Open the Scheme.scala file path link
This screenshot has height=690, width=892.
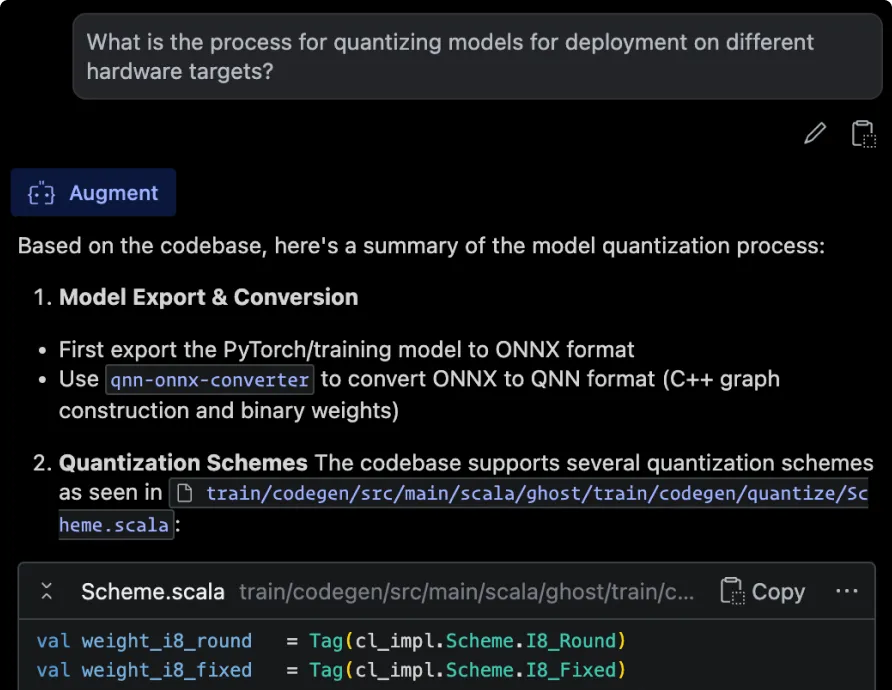tap(520, 493)
